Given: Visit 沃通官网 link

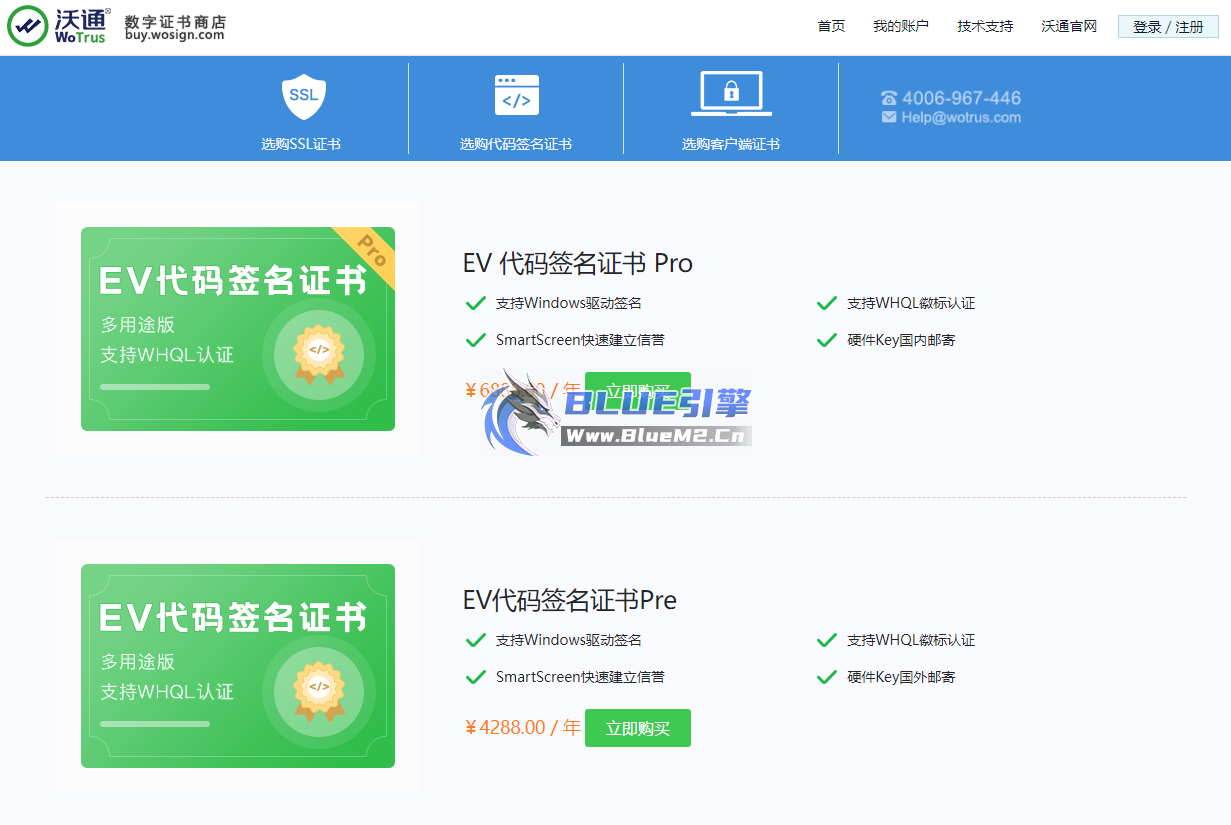Looking at the screenshot, I should pyautogui.click(x=1069, y=26).
